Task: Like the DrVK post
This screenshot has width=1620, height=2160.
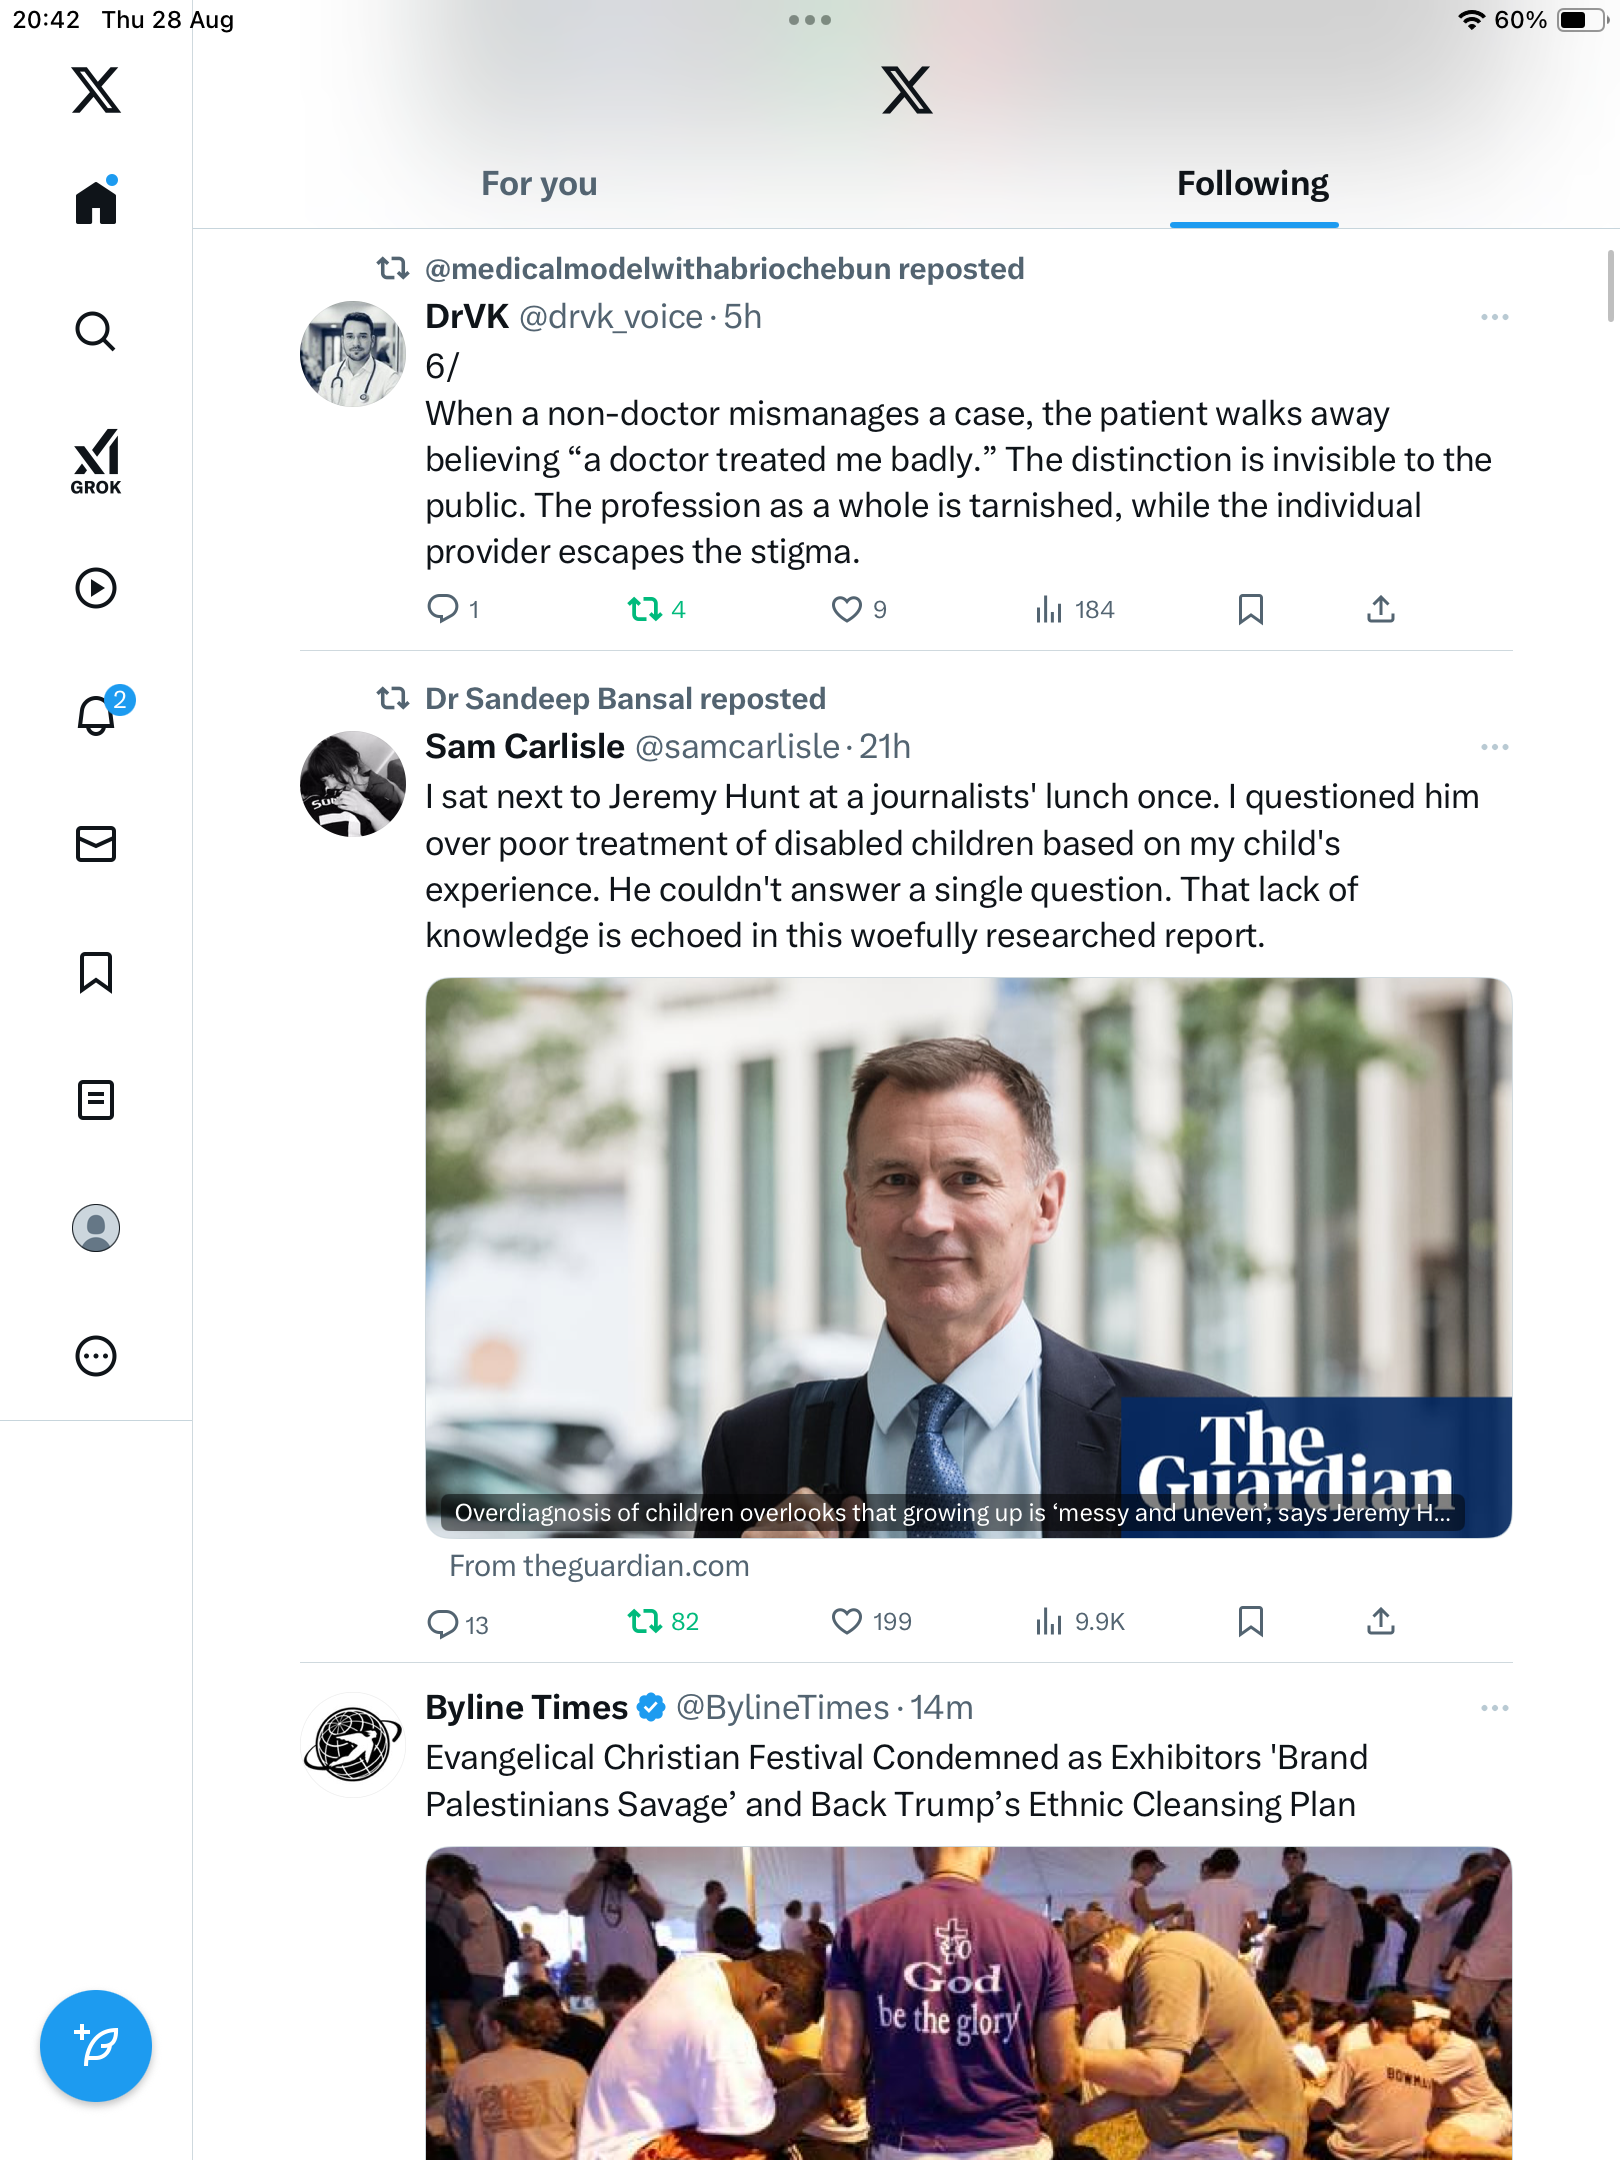Action: 847,609
